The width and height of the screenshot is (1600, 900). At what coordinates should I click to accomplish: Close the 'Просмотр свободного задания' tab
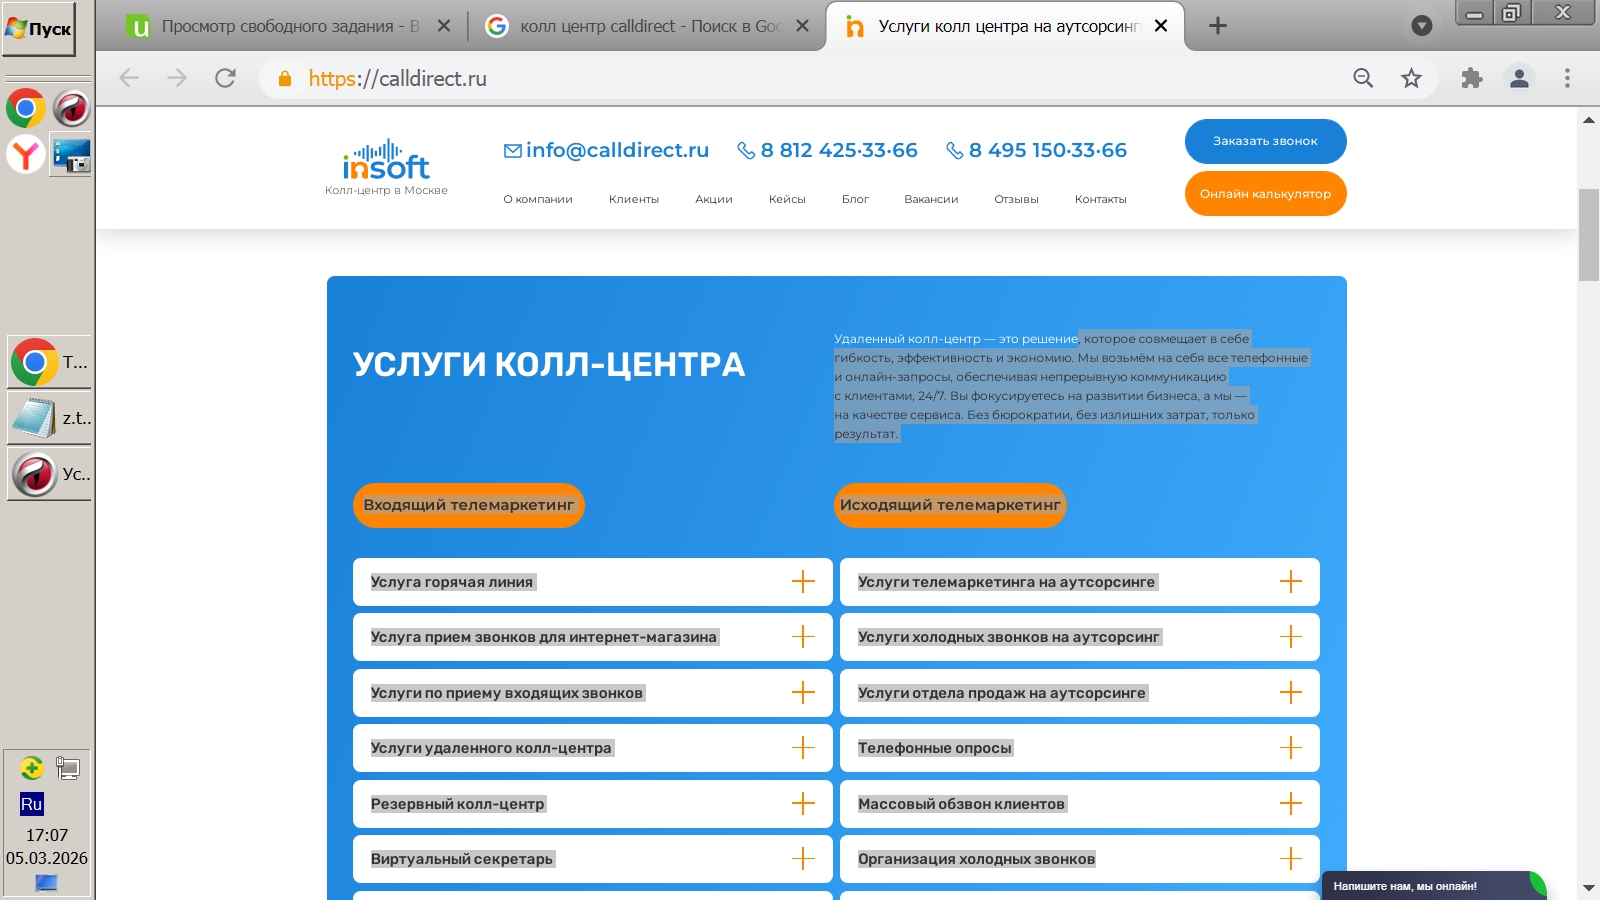444,26
